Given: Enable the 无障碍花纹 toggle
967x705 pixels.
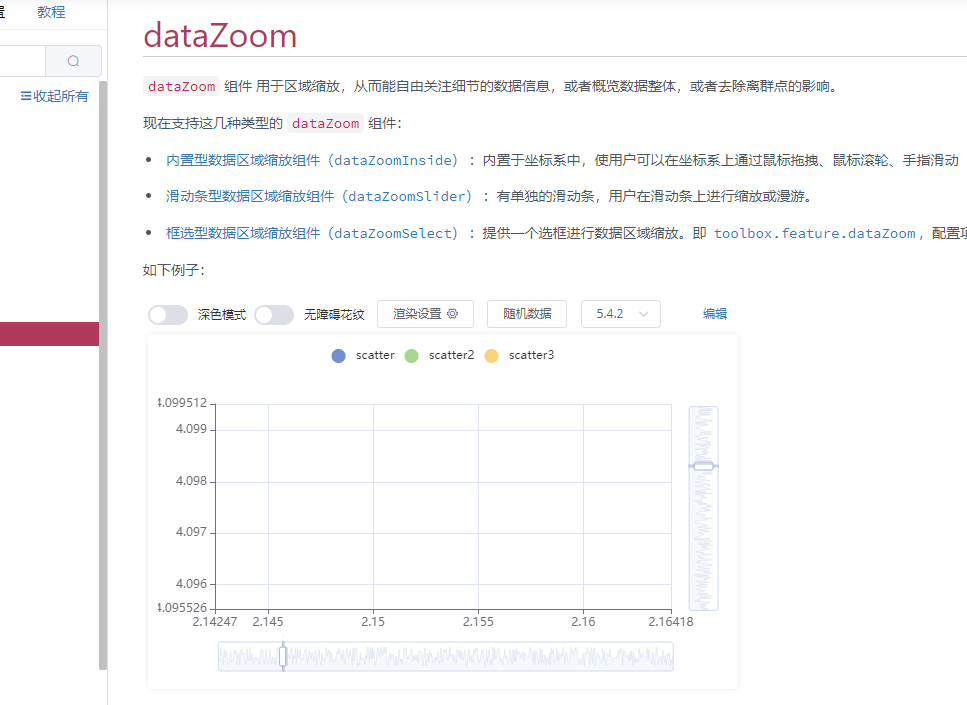Looking at the screenshot, I should tap(273, 314).
